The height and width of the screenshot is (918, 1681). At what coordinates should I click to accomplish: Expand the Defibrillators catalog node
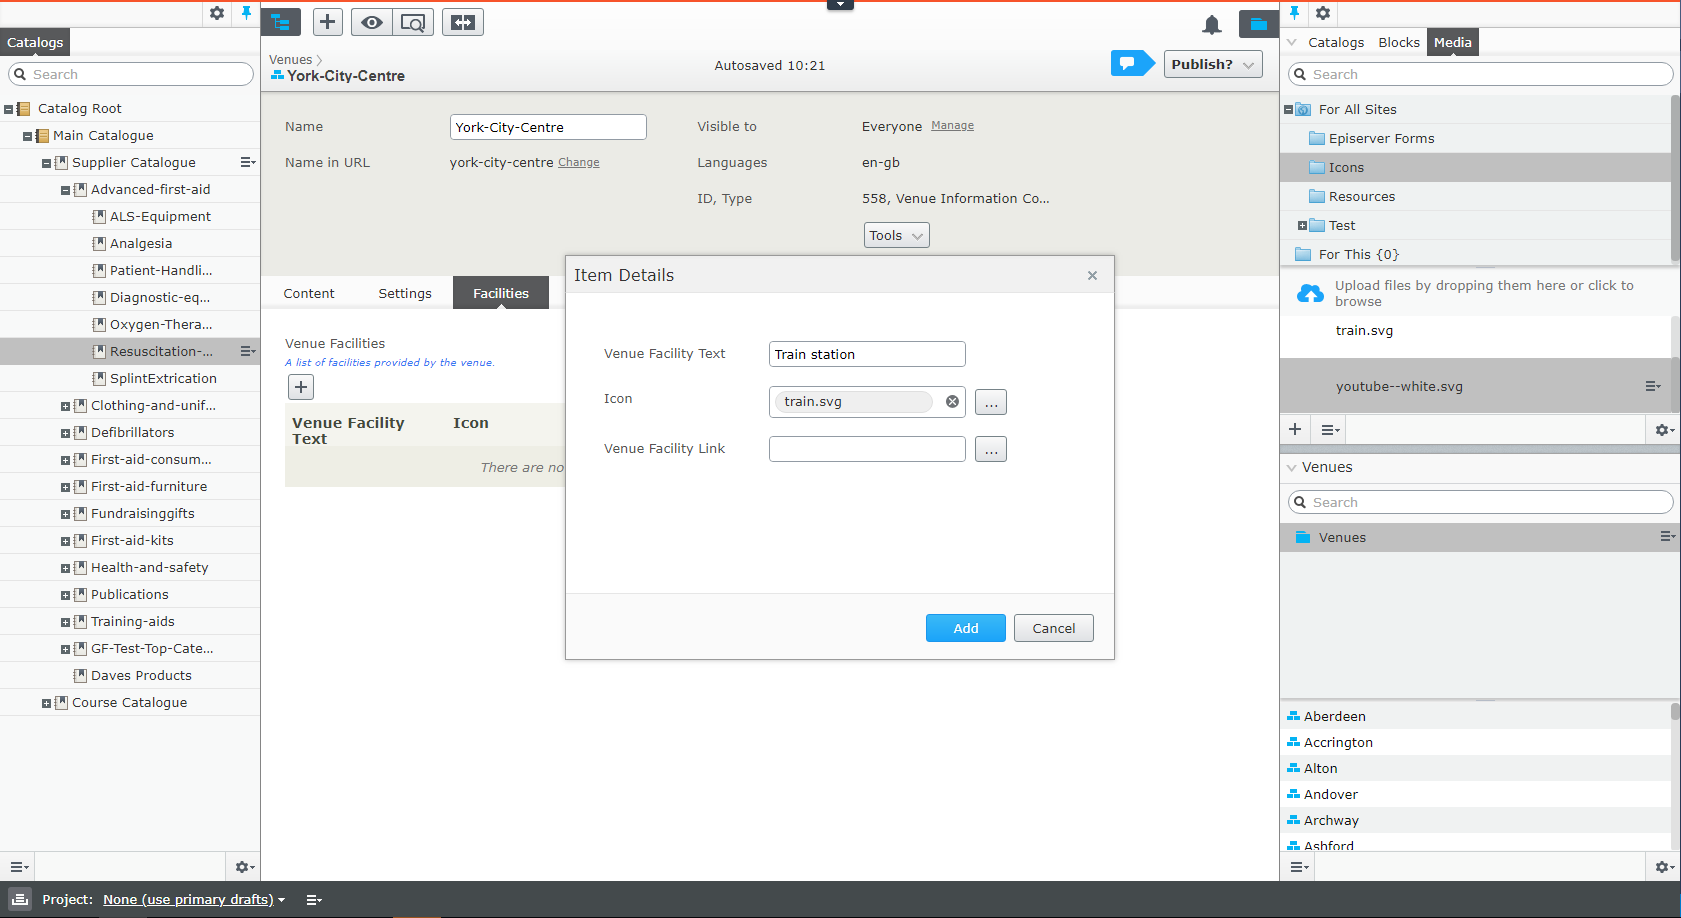pos(64,432)
